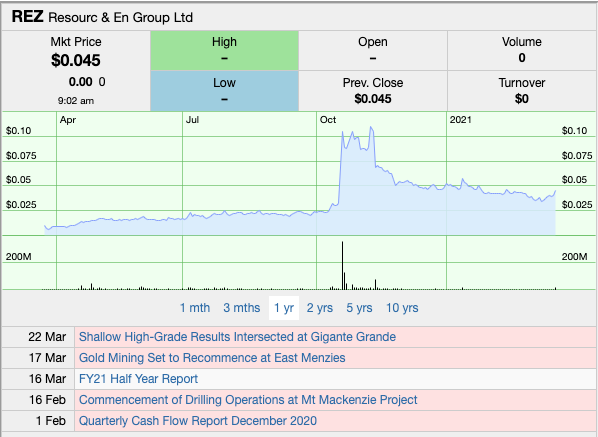Click the Prev. Close $0.045 value
Screen dimensions: 598x437
(x=373, y=99)
